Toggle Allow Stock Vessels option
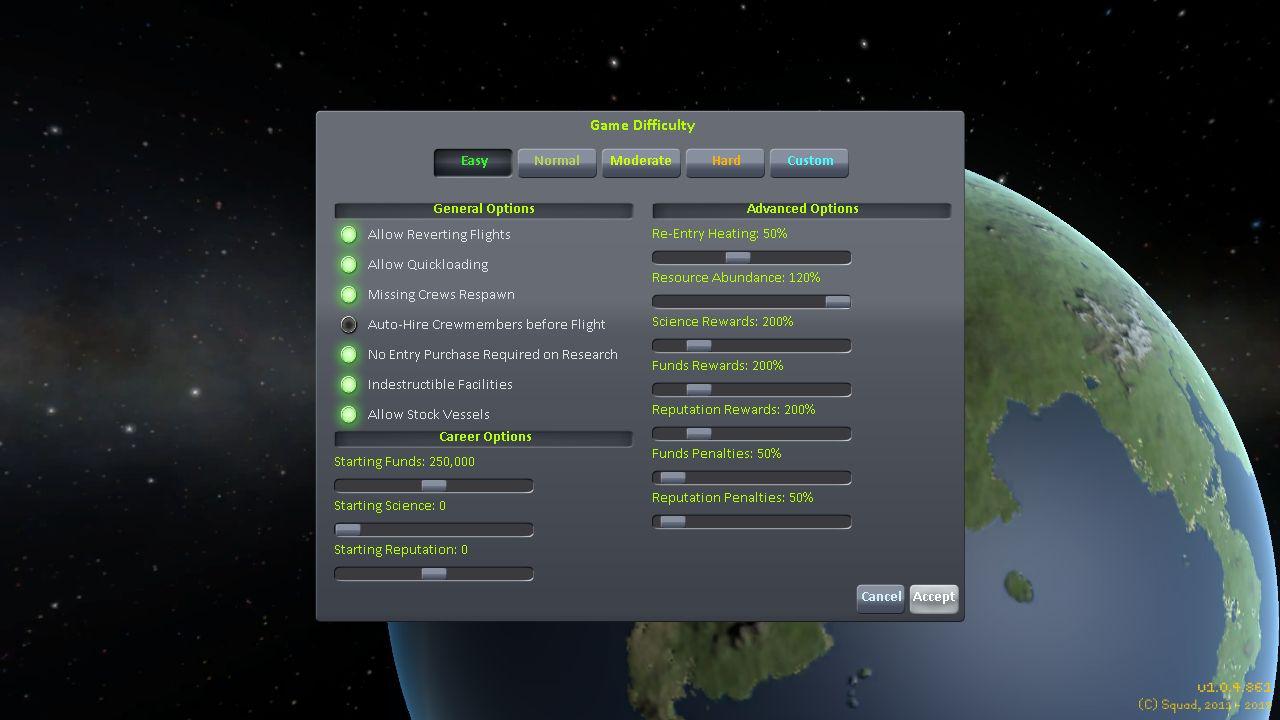This screenshot has height=720, width=1280. pos(348,414)
